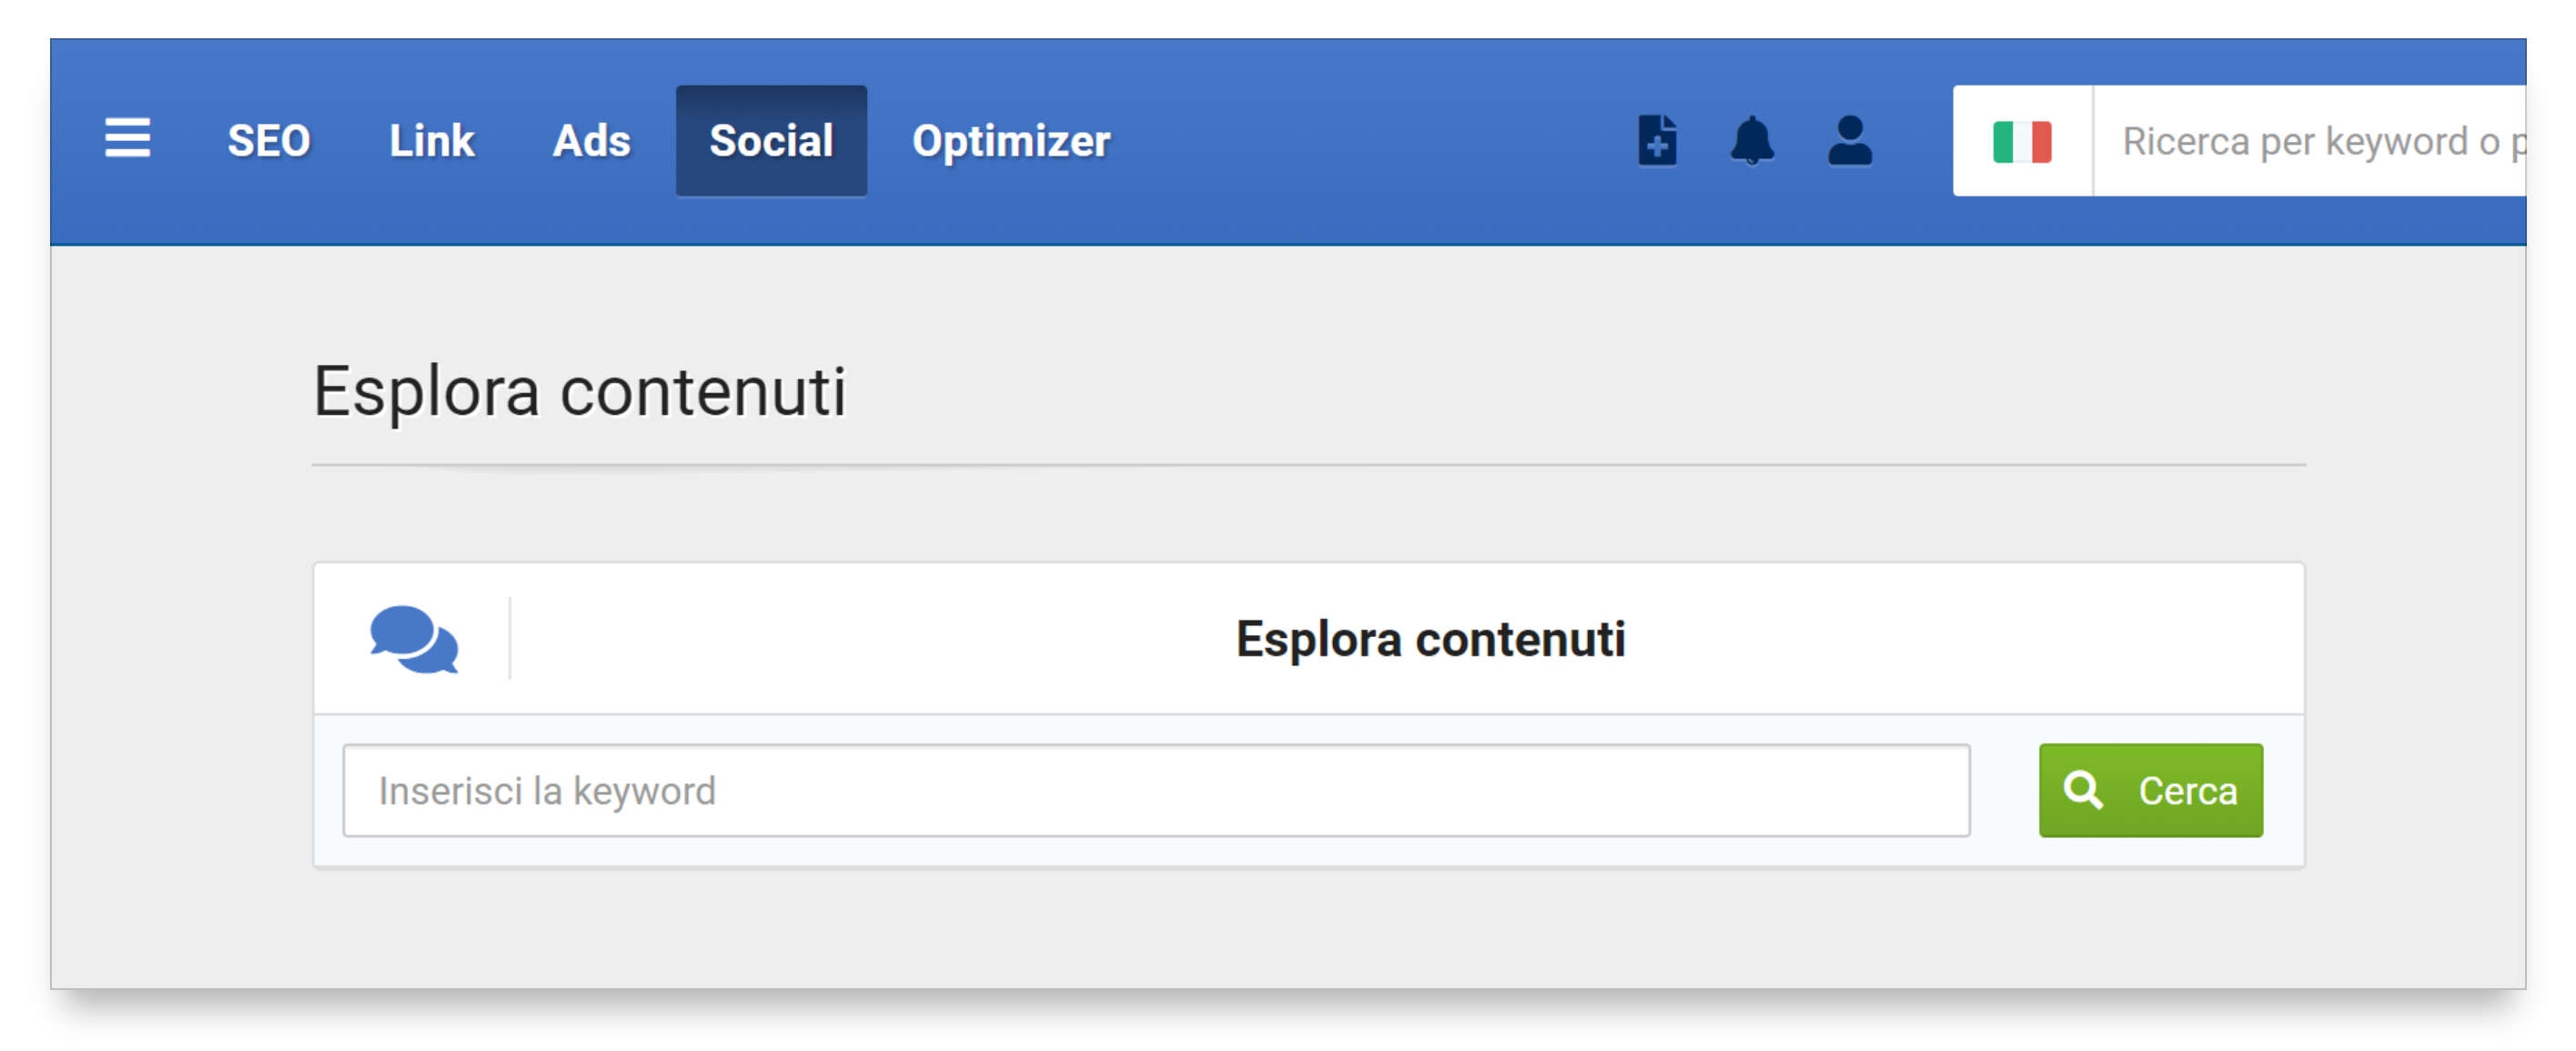Open the hamburger menu
Screen dimensions: 2576x1051
[x=128, y=139]
